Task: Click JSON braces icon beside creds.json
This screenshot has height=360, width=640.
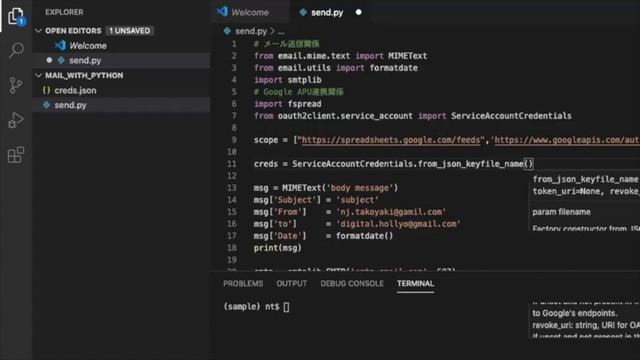Action: tap(47, 90)
